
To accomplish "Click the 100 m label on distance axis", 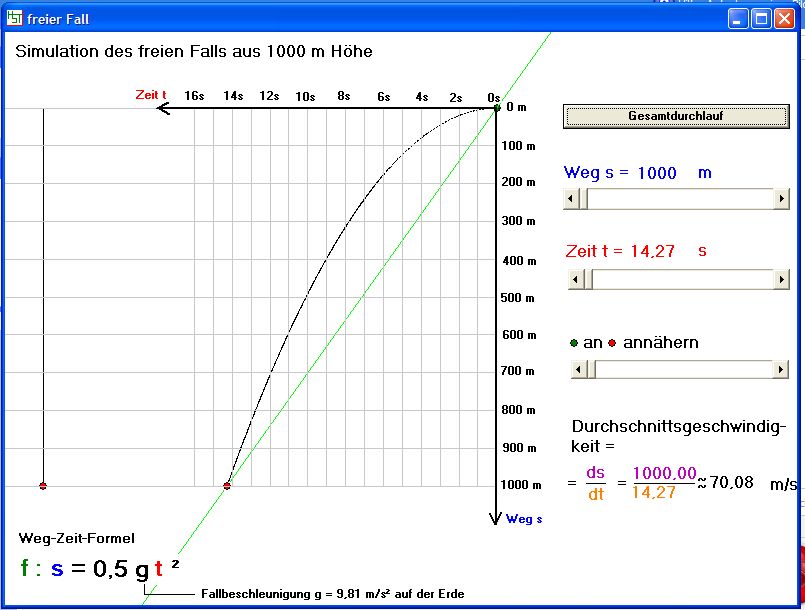I will (x=519, y=146).
